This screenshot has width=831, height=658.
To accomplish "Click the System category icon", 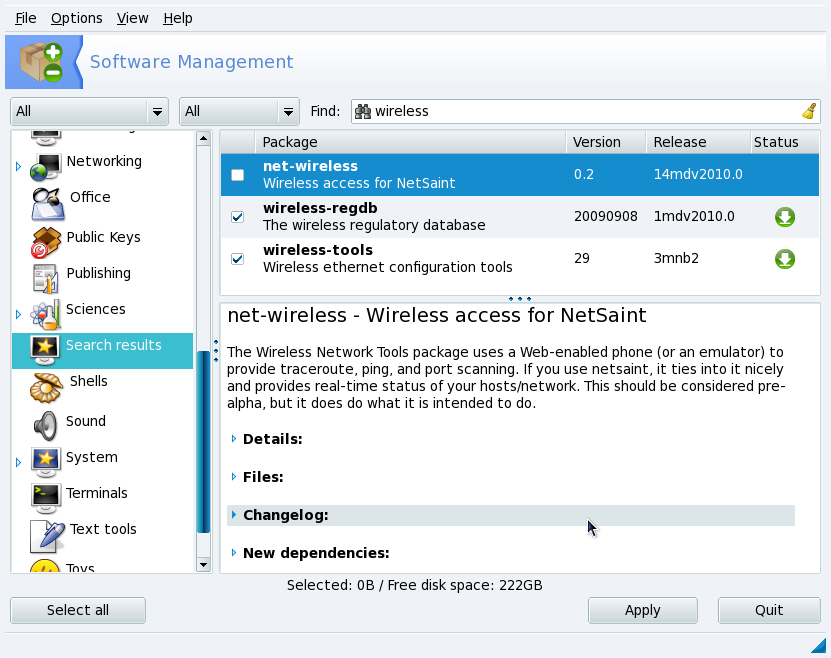I will 45,462.
